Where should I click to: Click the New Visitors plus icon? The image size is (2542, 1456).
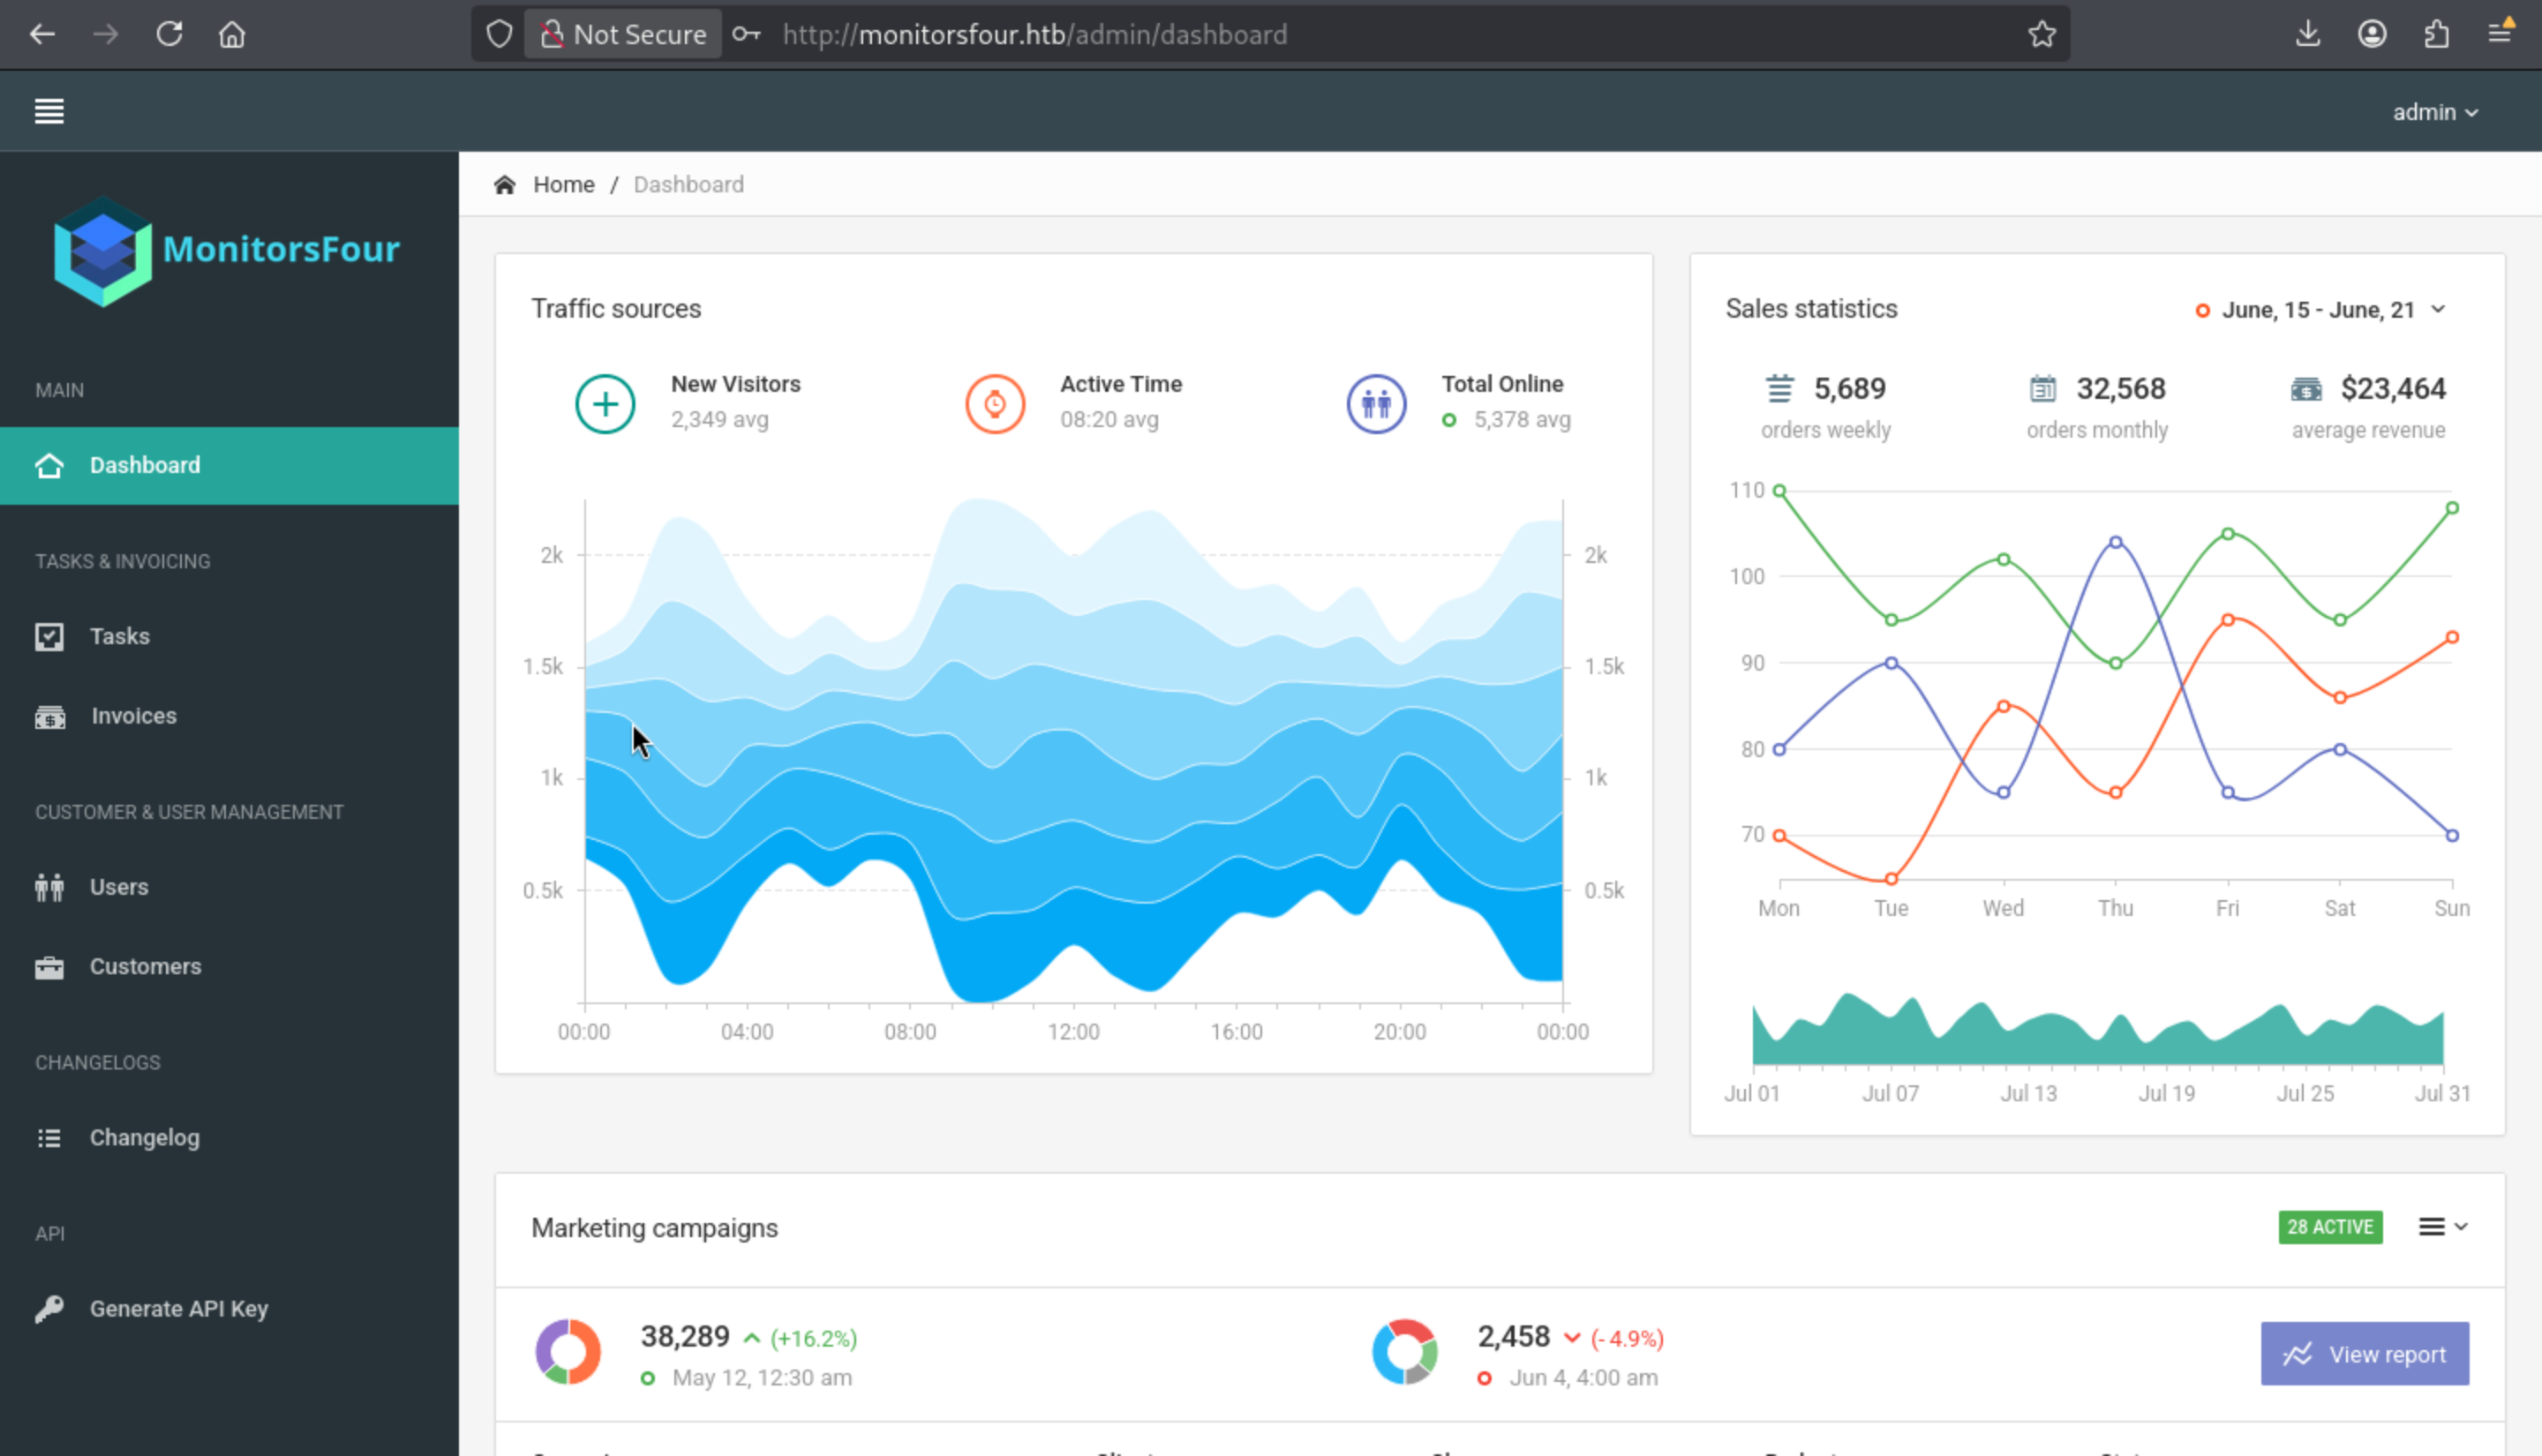[605, 404]
